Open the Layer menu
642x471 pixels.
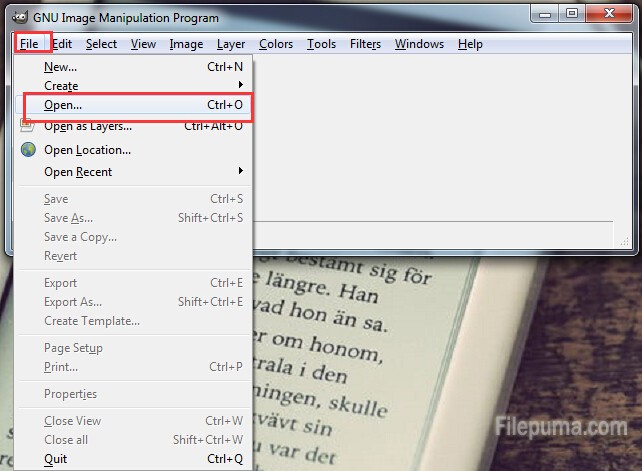click(x=231, y=44)
